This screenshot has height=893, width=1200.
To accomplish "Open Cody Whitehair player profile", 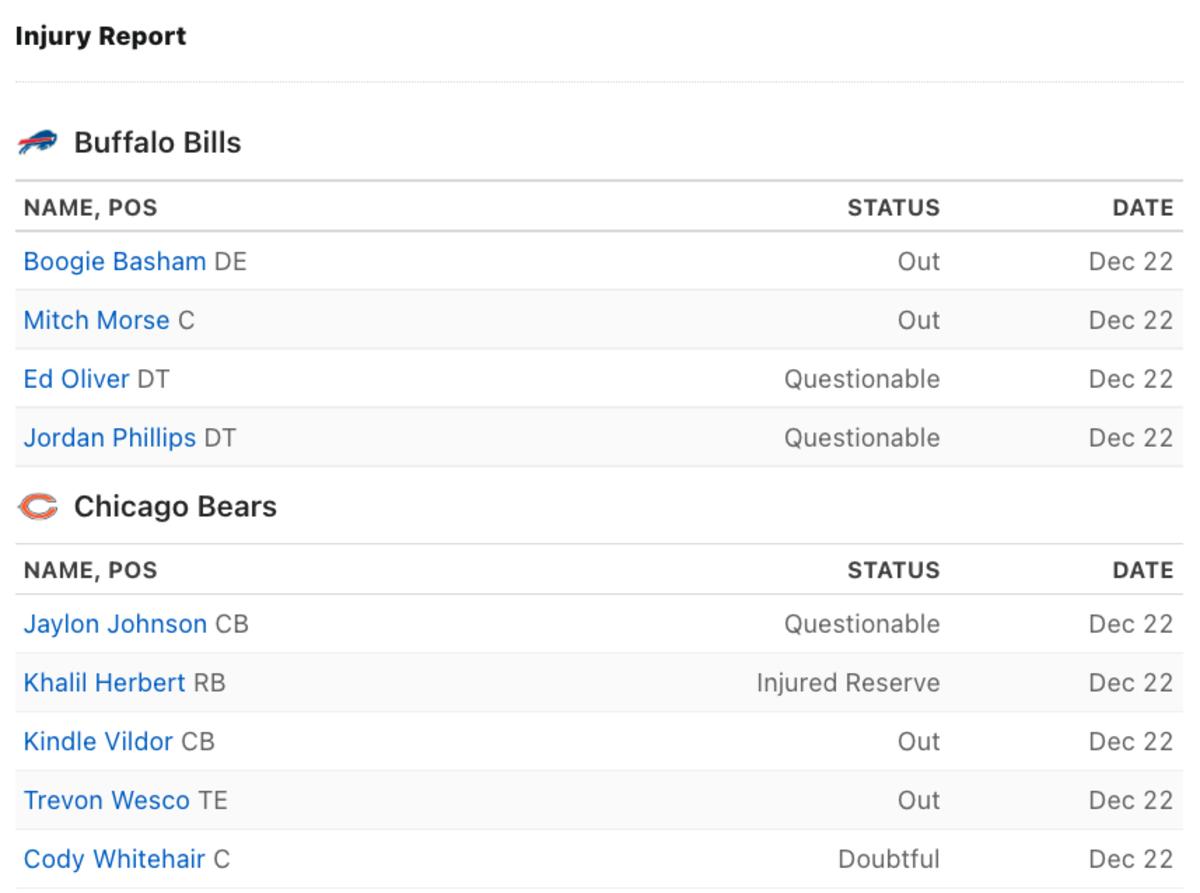I will 114,859.
